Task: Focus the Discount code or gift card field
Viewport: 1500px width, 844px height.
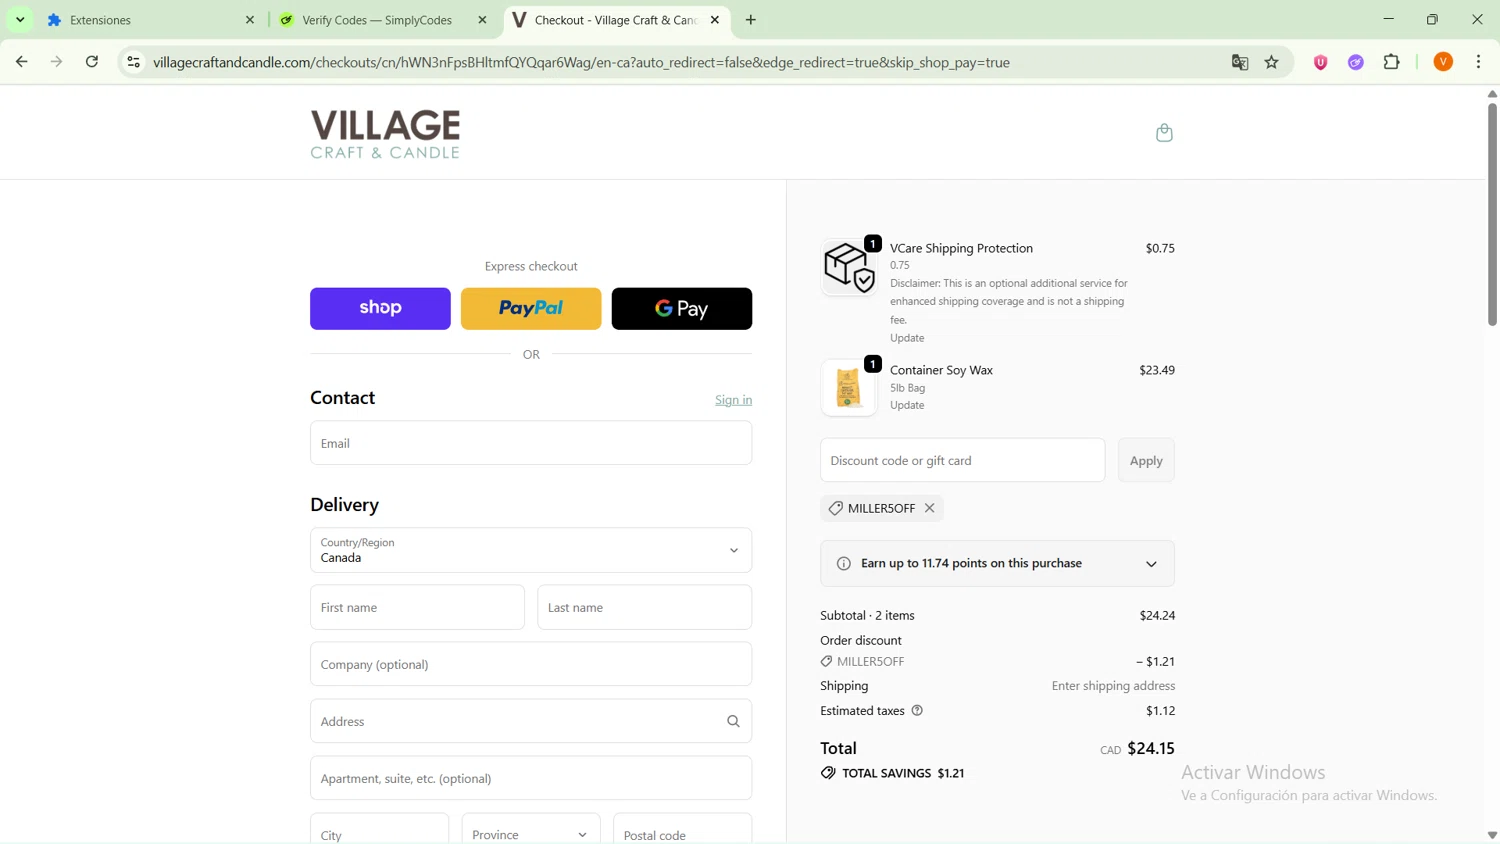Action: coord(962,461)
